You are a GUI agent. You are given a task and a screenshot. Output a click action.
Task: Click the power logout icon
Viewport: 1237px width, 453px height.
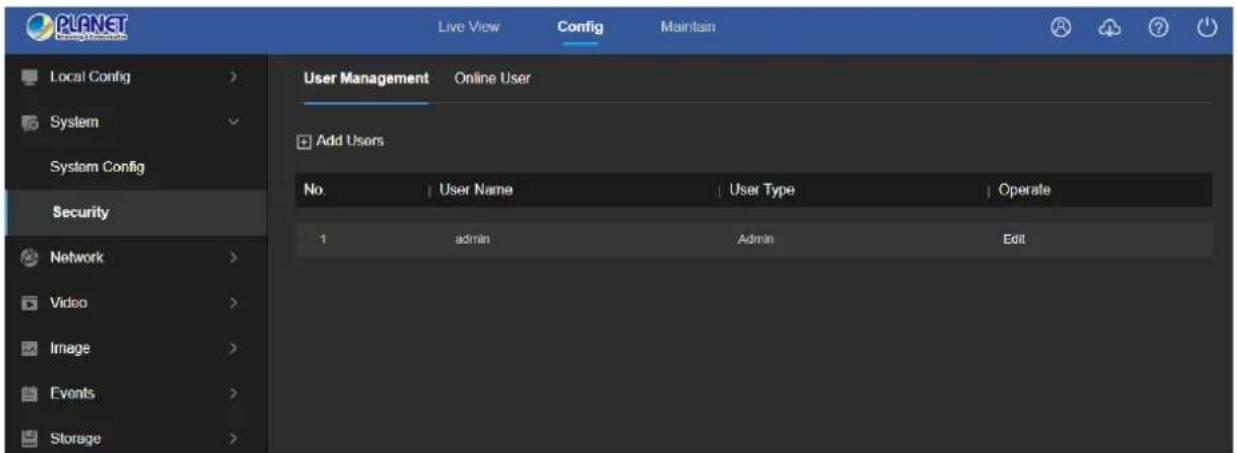[x=1205, y=27]
